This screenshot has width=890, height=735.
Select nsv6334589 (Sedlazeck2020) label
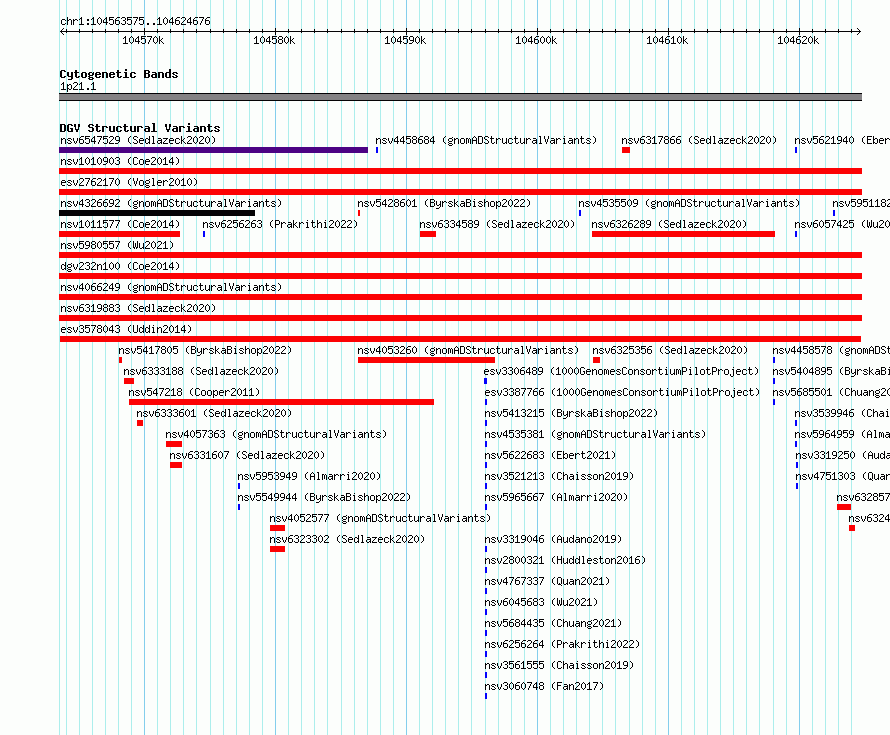click(497, 224)
